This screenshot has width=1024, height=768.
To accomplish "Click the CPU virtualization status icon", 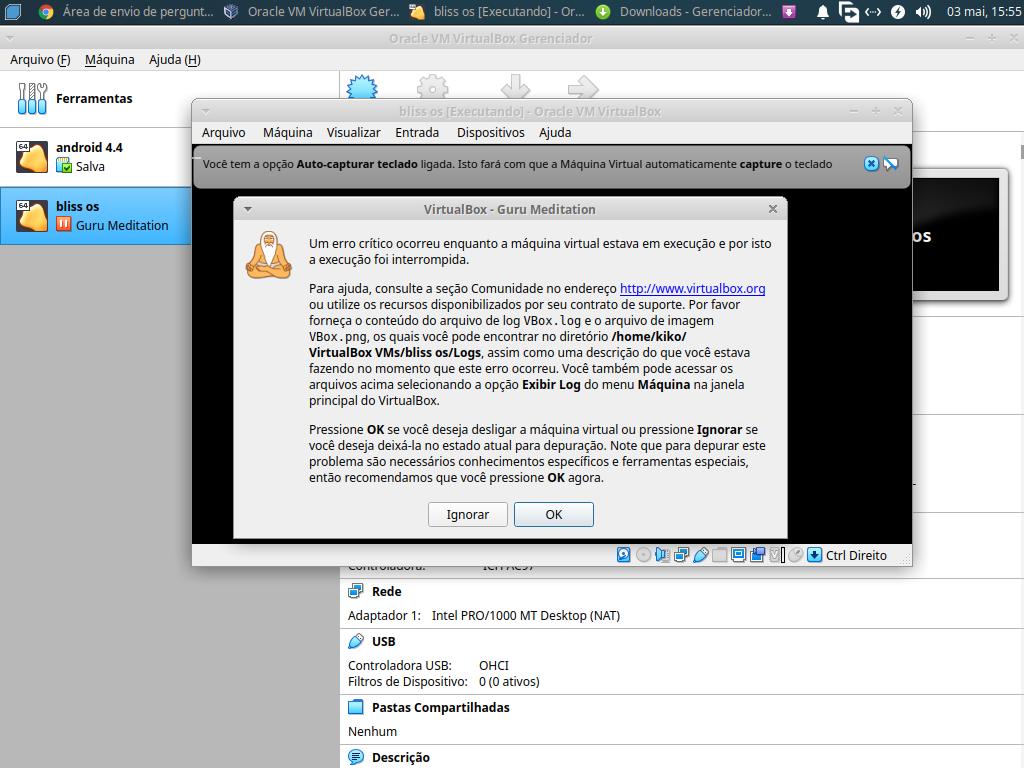I will pyautogui.click(x=776, y=555).
